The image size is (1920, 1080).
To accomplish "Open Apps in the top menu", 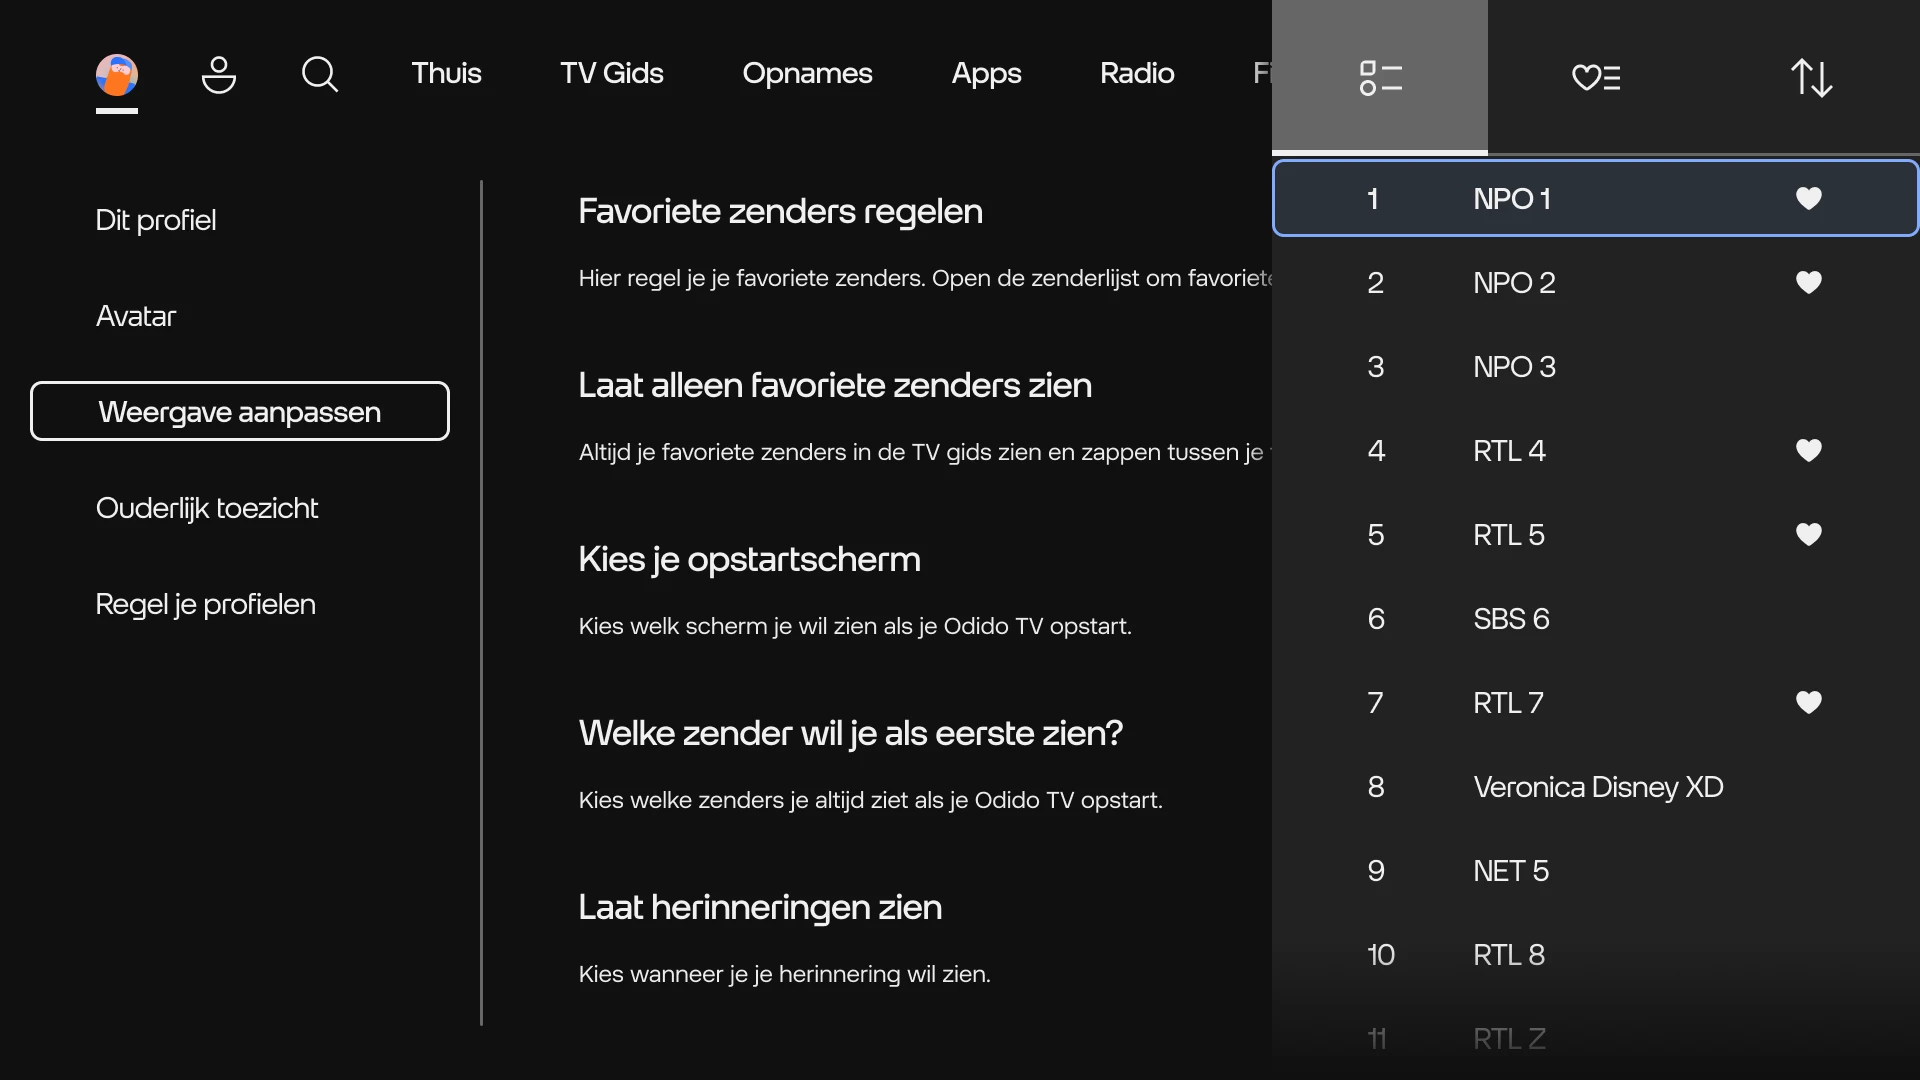I will tap(986, 73).
